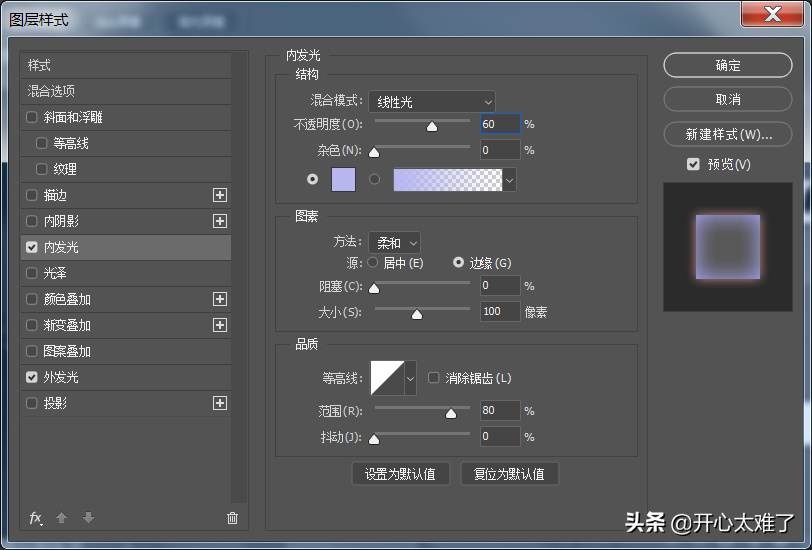Uncheck the 外发光 checkbox
This screenshot has width=812, height=550.
(x=32, y=377)
